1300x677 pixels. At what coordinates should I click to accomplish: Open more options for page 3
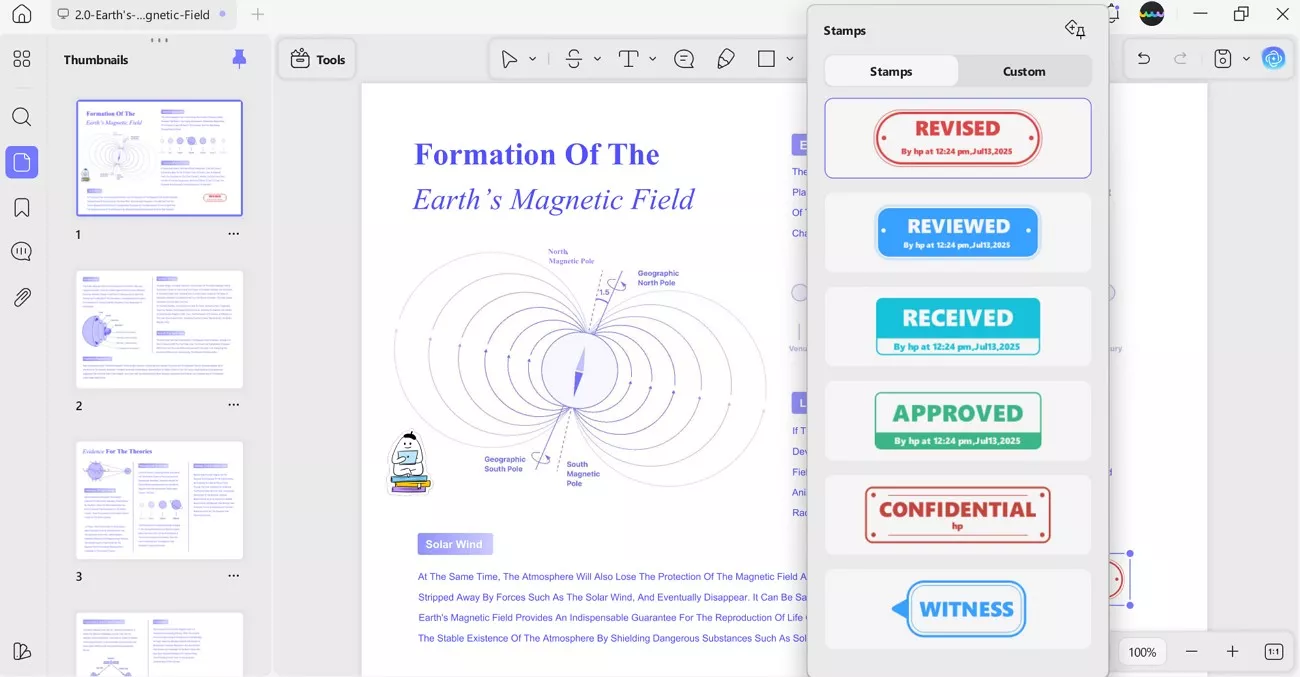pos(234,576)
